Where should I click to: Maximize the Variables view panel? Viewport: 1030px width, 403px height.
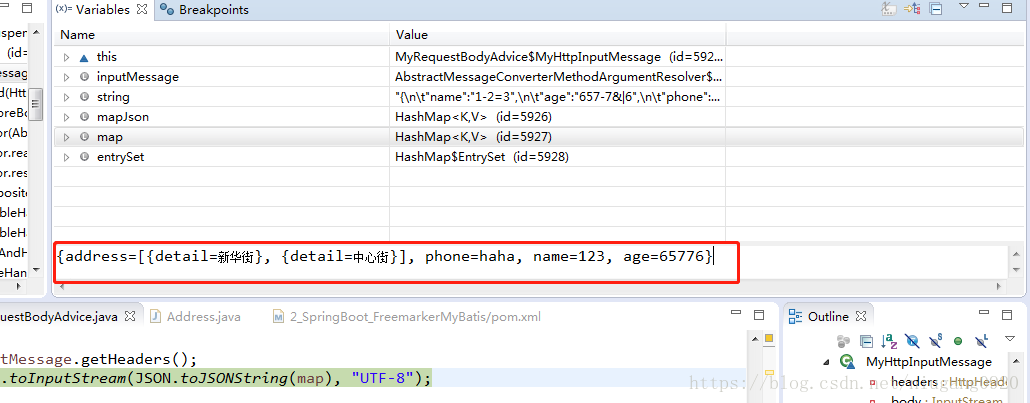click(x=1007, y=9)
